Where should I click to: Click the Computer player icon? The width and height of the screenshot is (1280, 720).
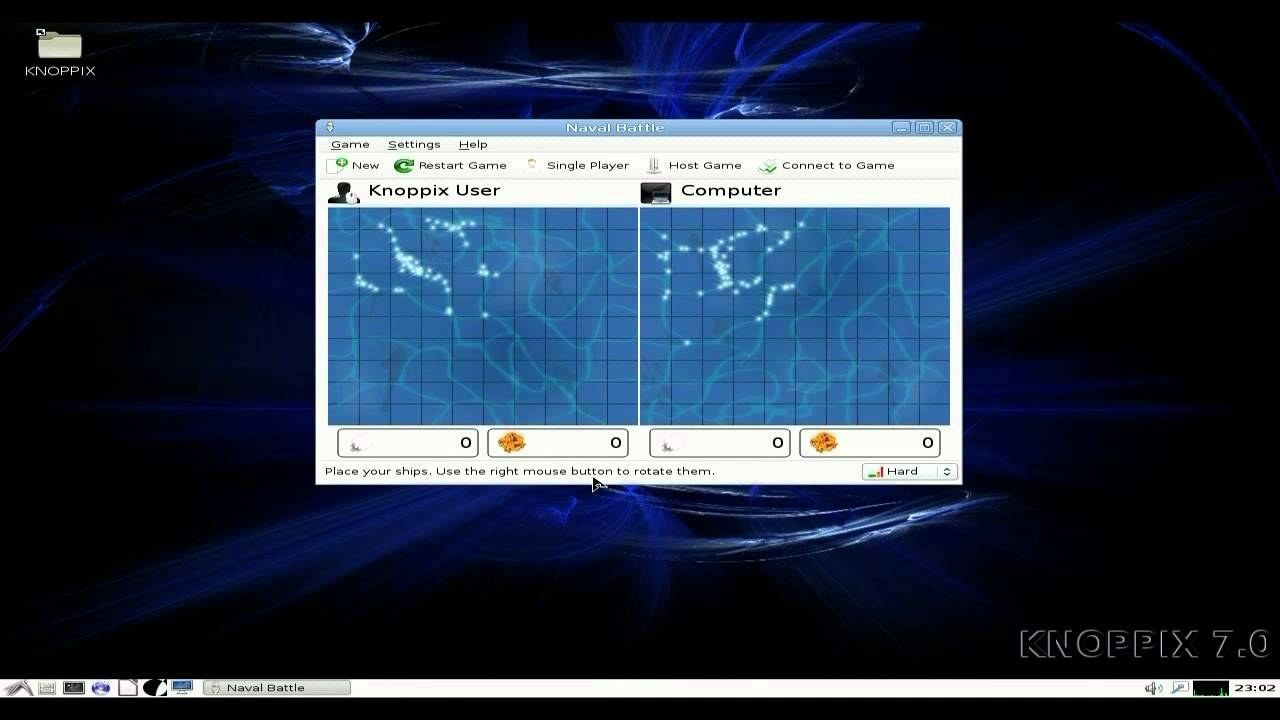pos(655,192)
